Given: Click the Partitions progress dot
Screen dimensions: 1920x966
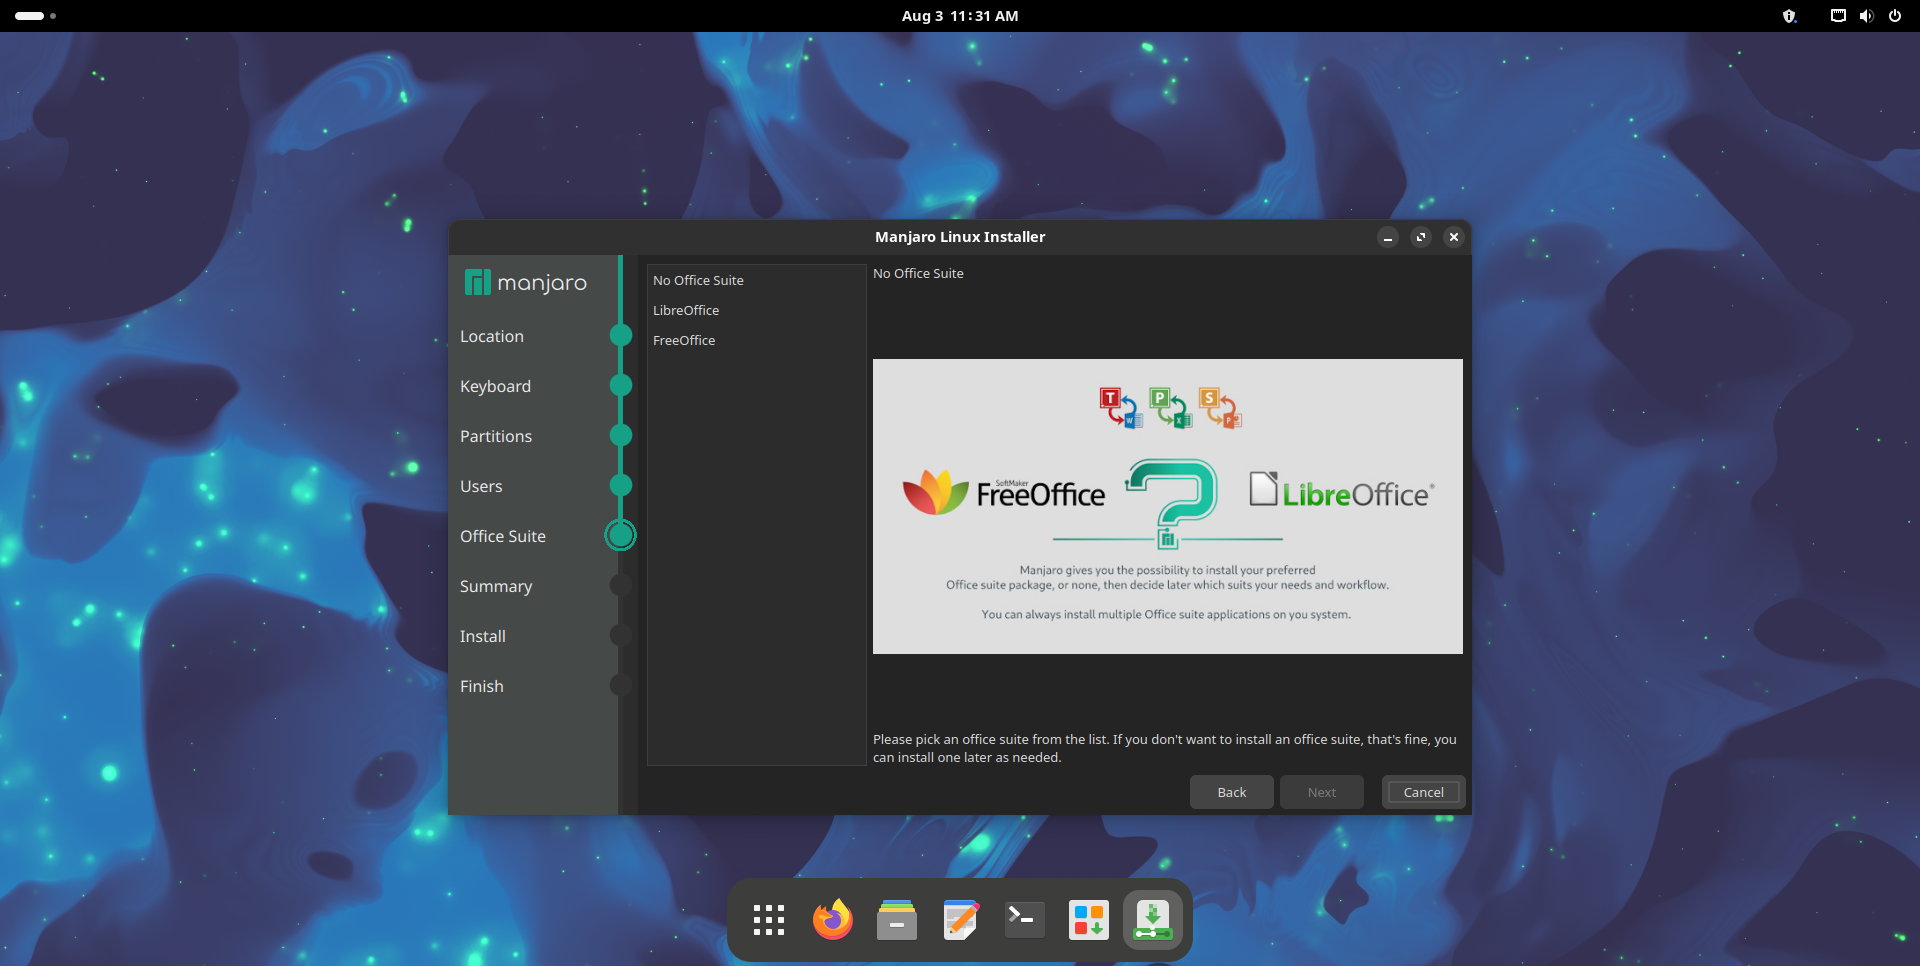Looking at the screenshot, I should tap(621, 436).
